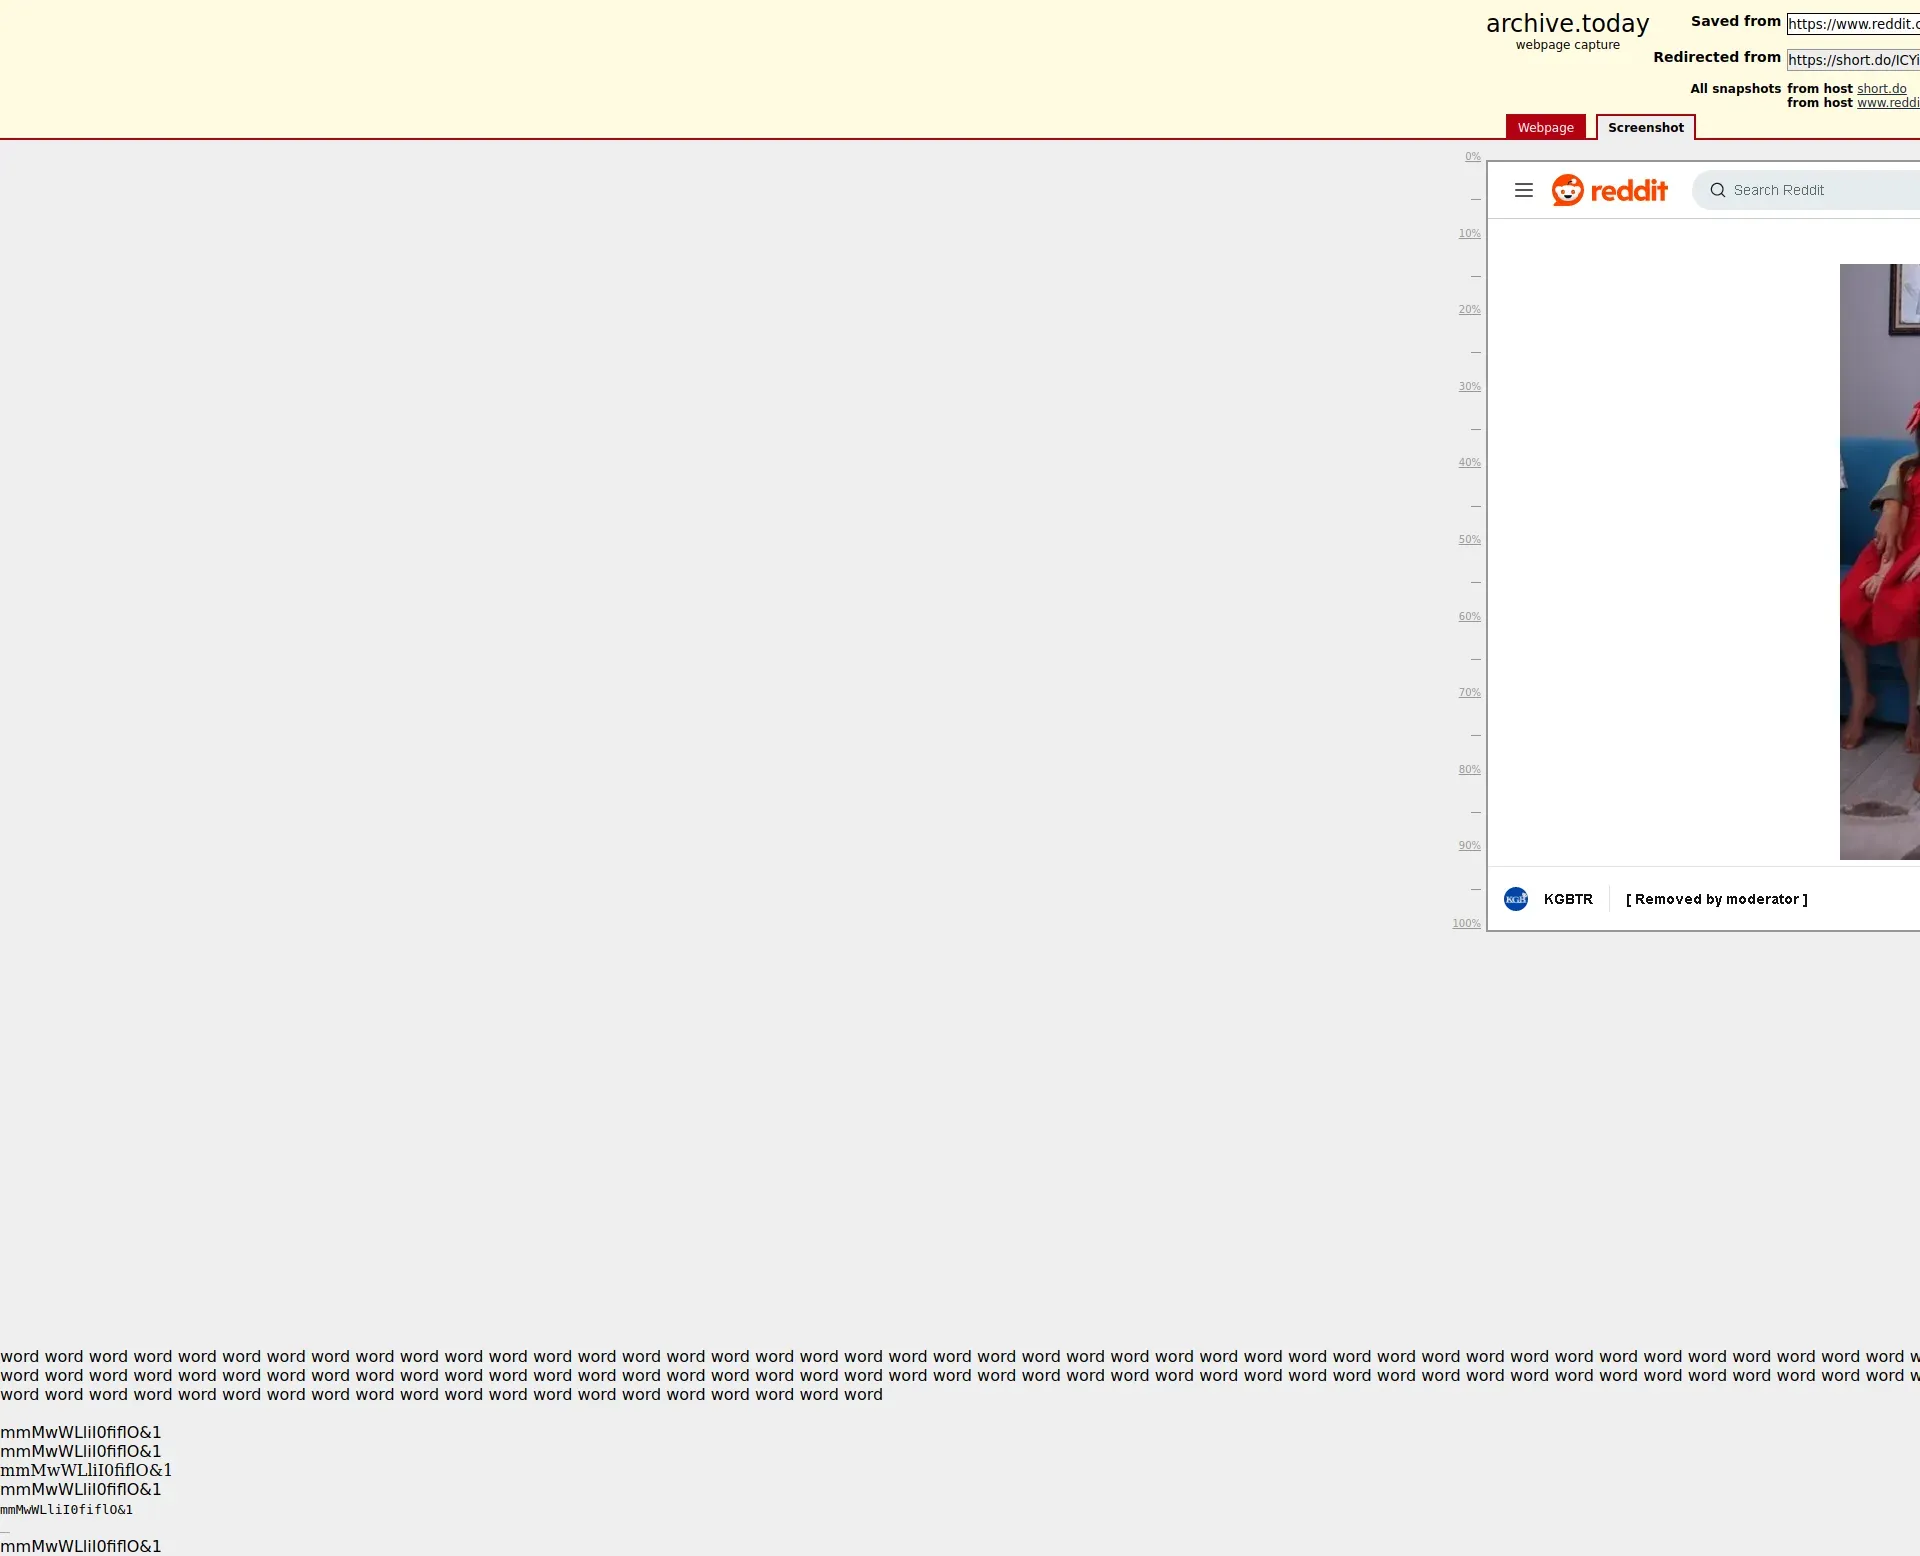Switch to the Webpage tab
The image size is (1920, 1556).
(x=1545, y=127)
